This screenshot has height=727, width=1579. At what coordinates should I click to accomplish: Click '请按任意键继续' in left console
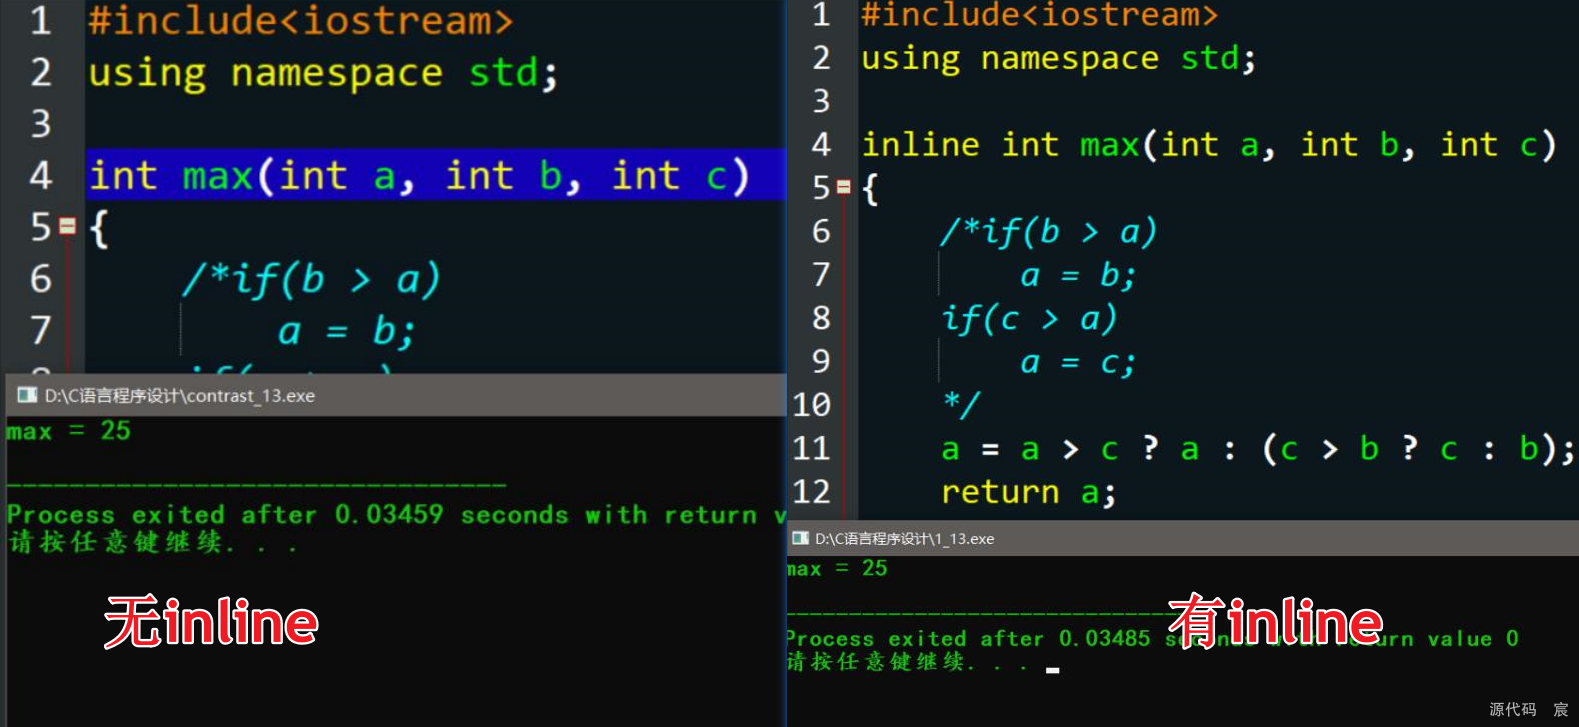tap(116, 543)
